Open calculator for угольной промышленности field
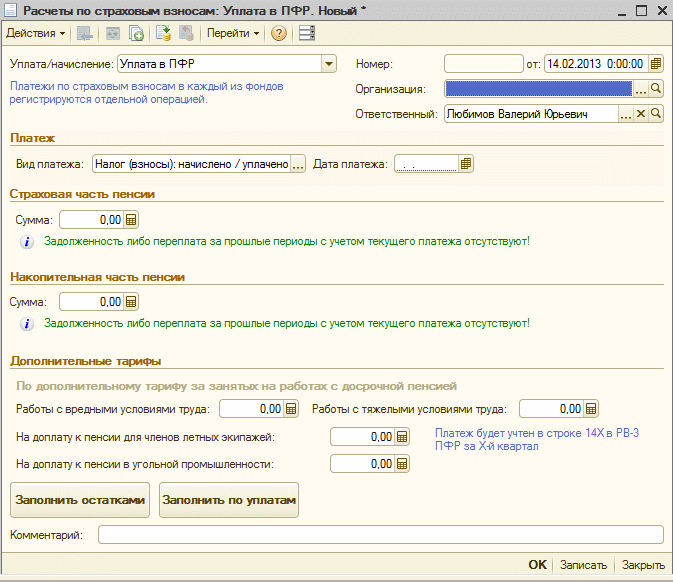673x582 pixels. click(x=402, y=464)
